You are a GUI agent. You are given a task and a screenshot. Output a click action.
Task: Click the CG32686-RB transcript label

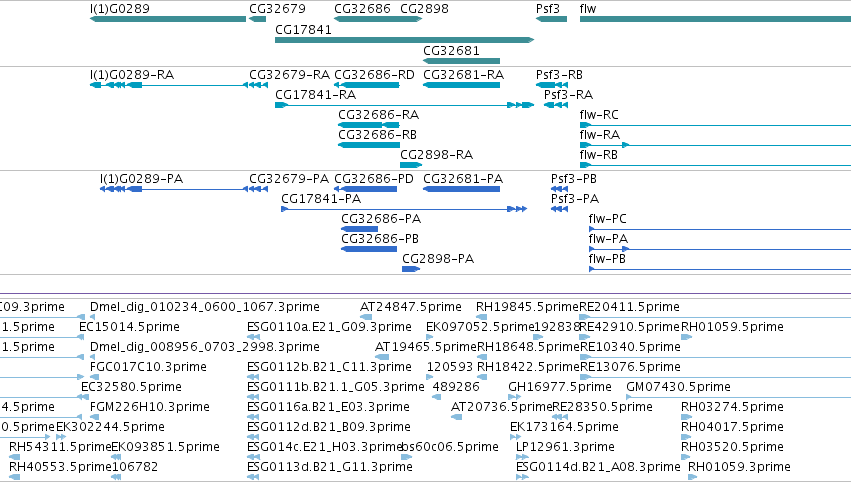click(x=377, y=135)
